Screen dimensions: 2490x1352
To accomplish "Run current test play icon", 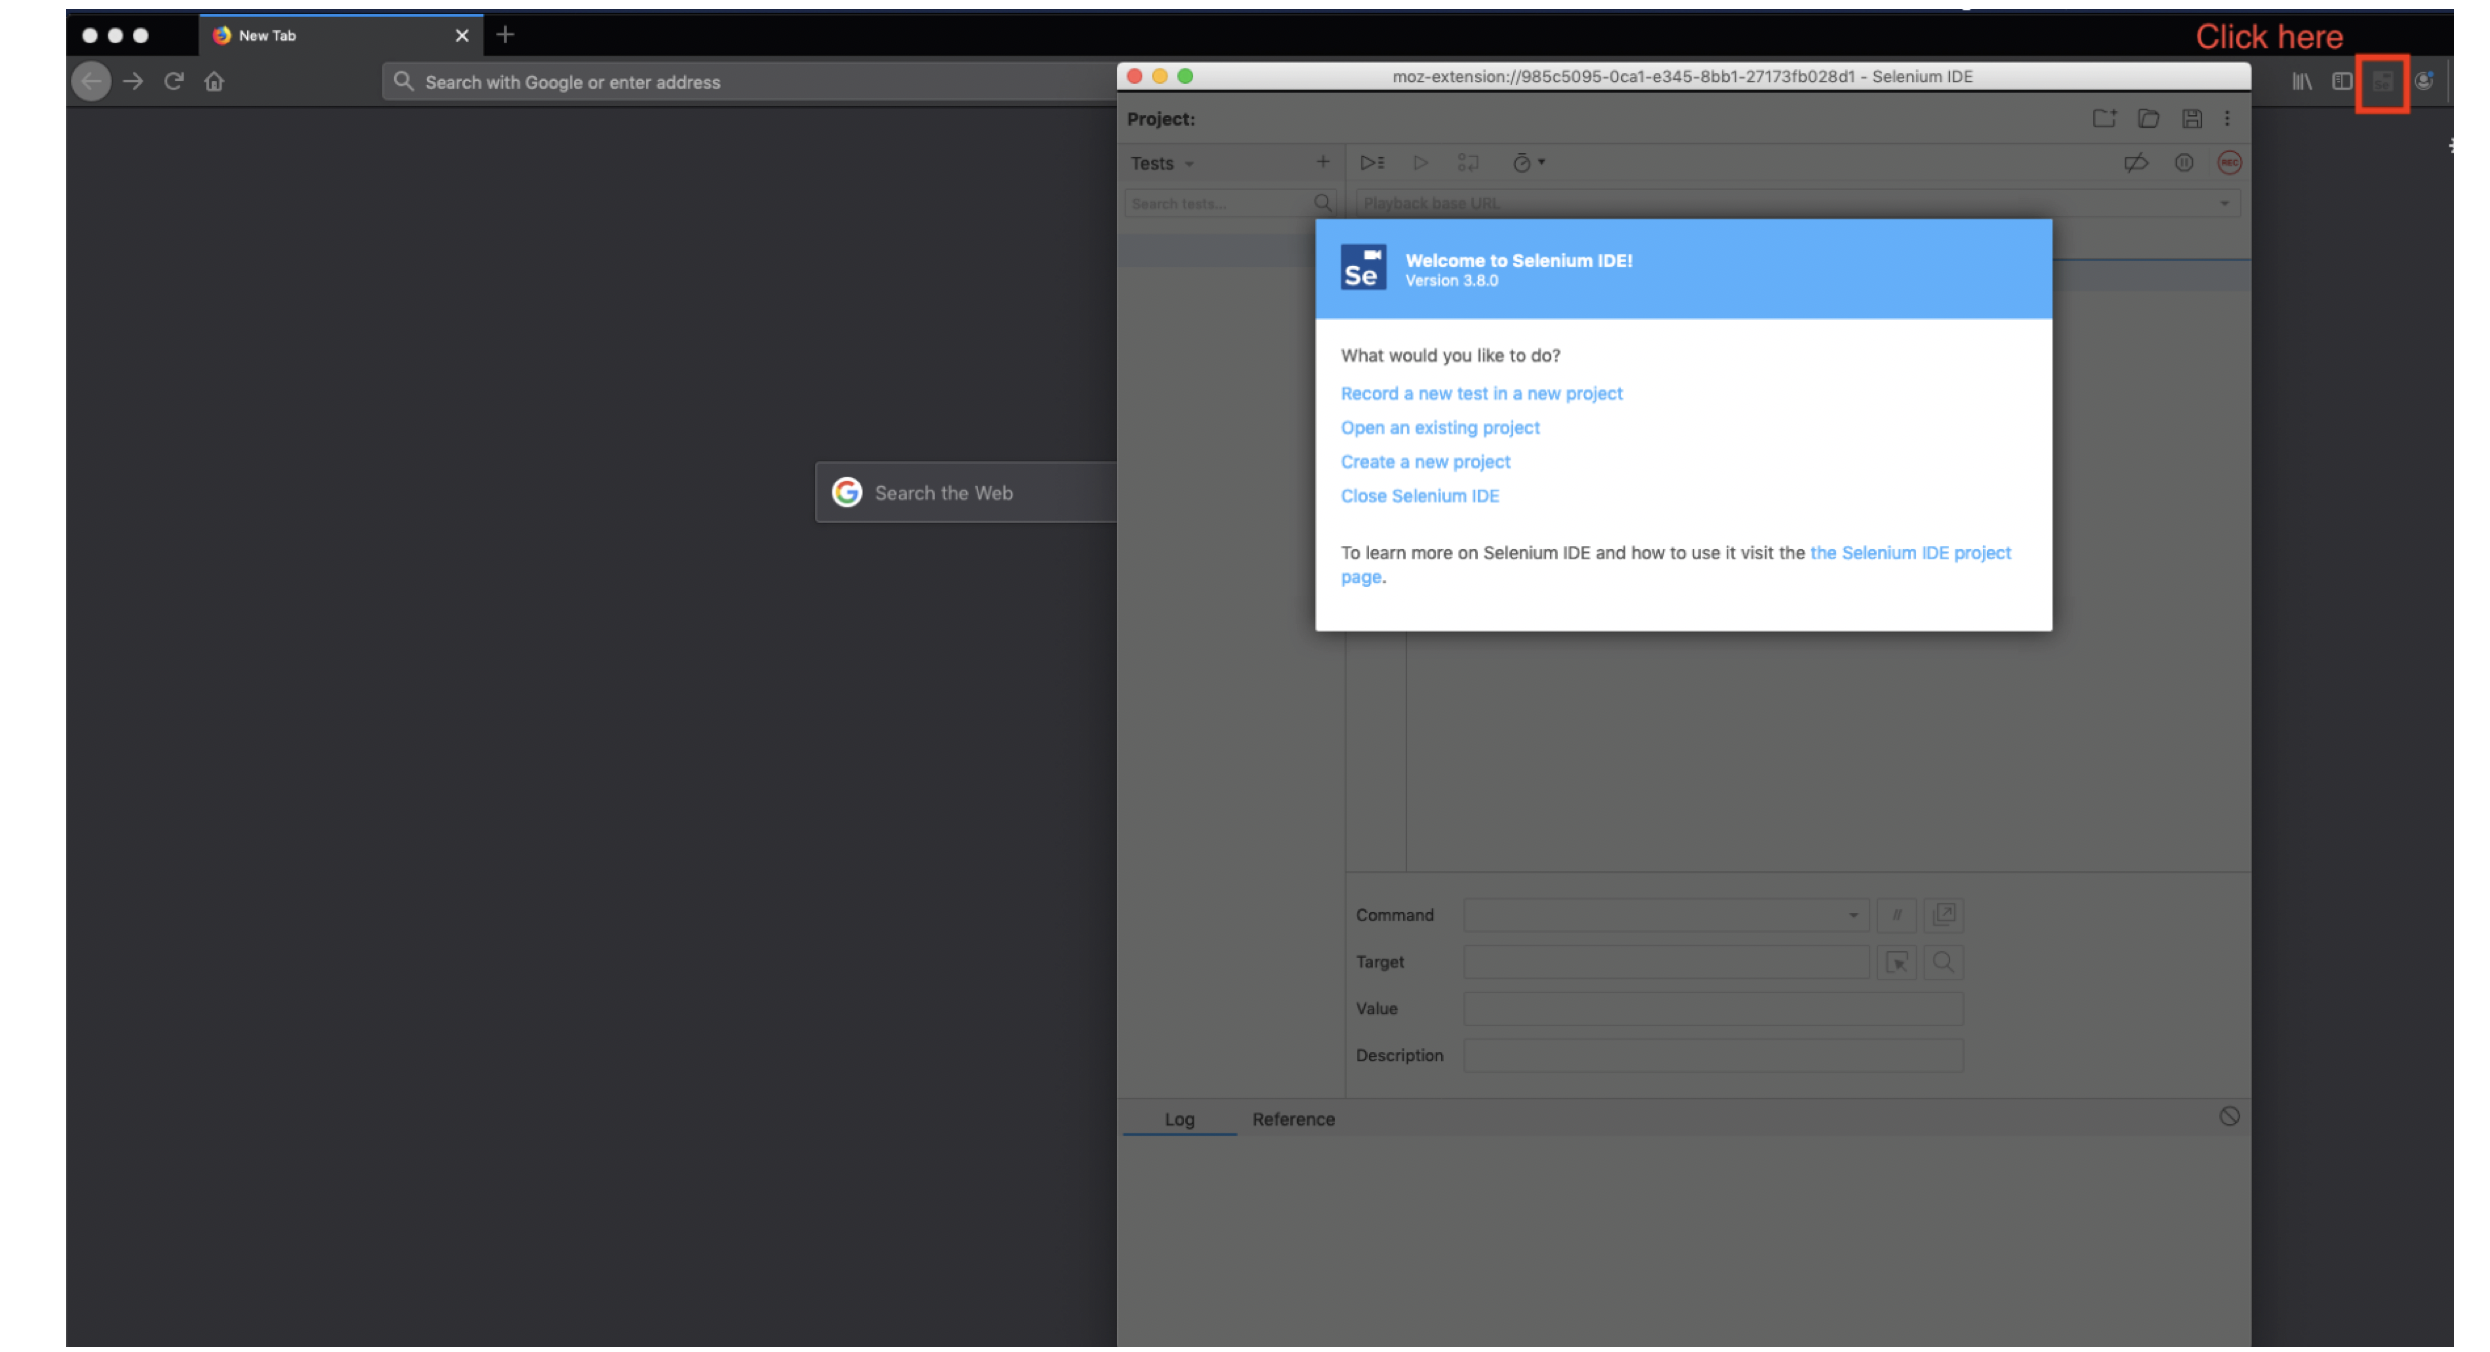I will click(x=1420, y=163).
